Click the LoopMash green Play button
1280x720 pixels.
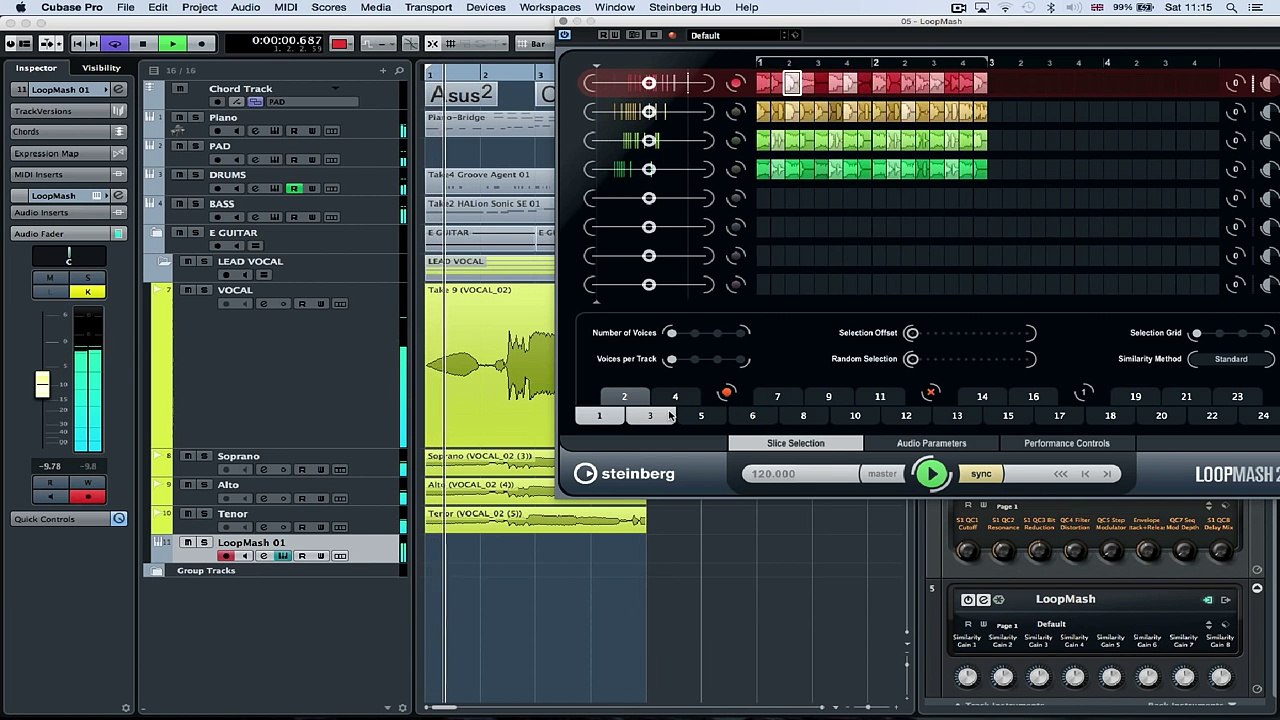coord(932,475)
